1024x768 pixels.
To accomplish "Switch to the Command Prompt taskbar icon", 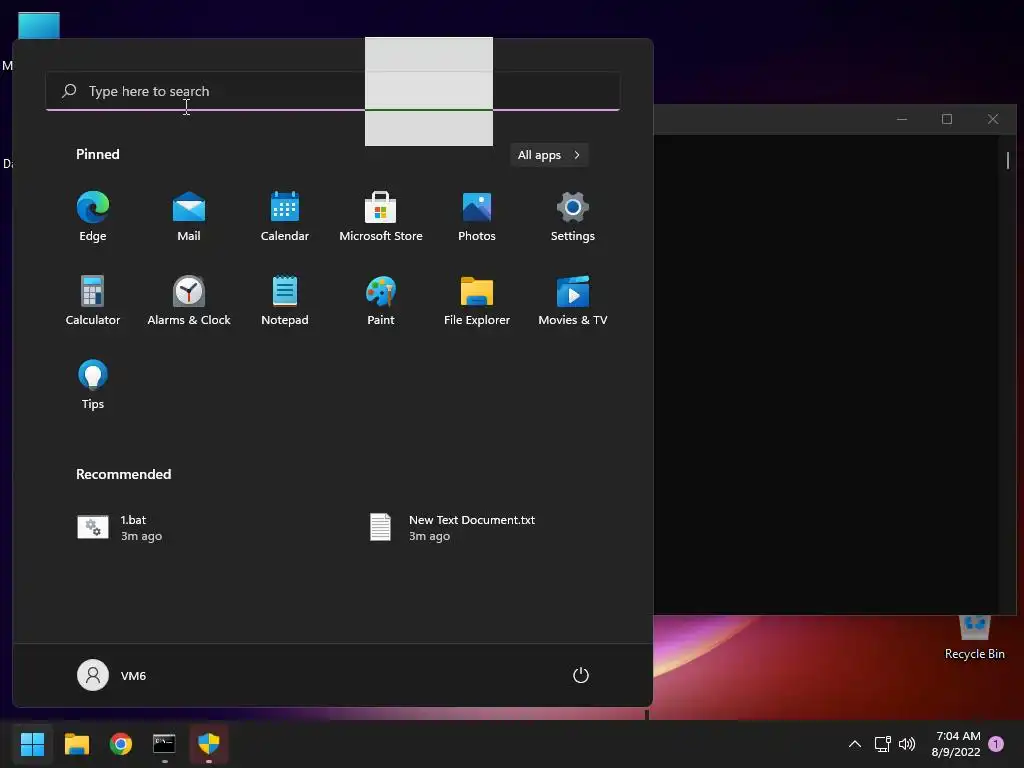I will [x=165, y=744].
